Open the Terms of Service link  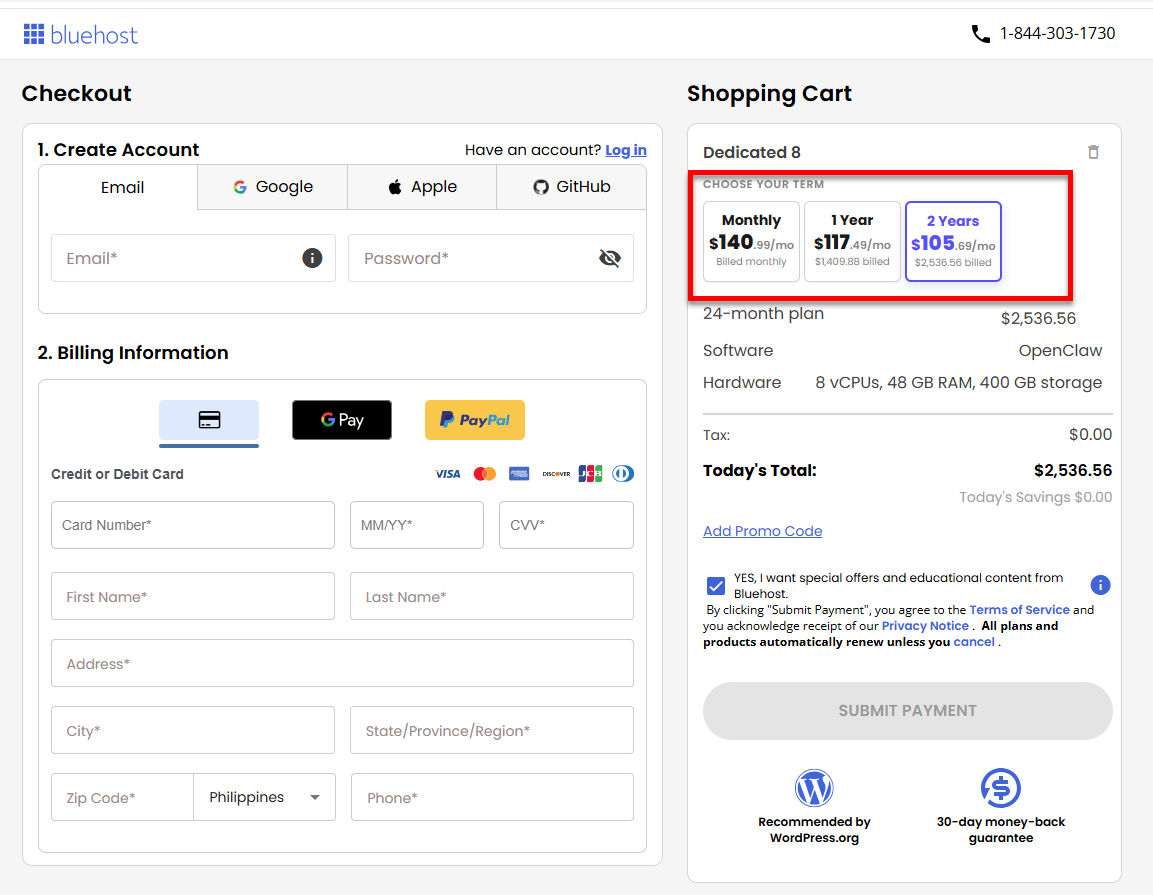pos(1019,610)
